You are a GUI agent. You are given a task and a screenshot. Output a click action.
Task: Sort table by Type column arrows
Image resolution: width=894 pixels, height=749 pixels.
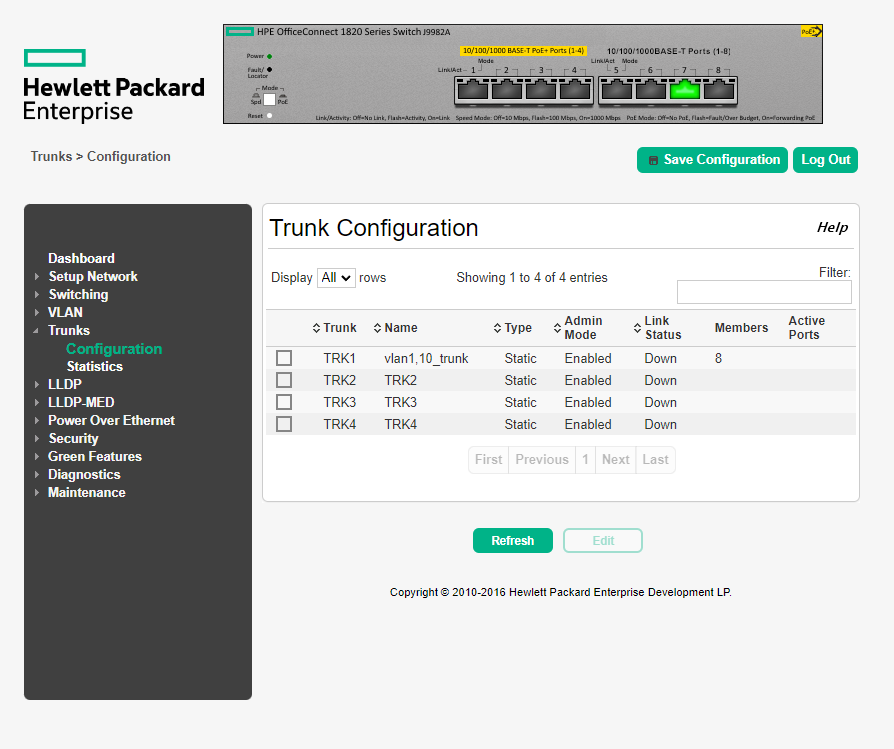click(497, 328)
